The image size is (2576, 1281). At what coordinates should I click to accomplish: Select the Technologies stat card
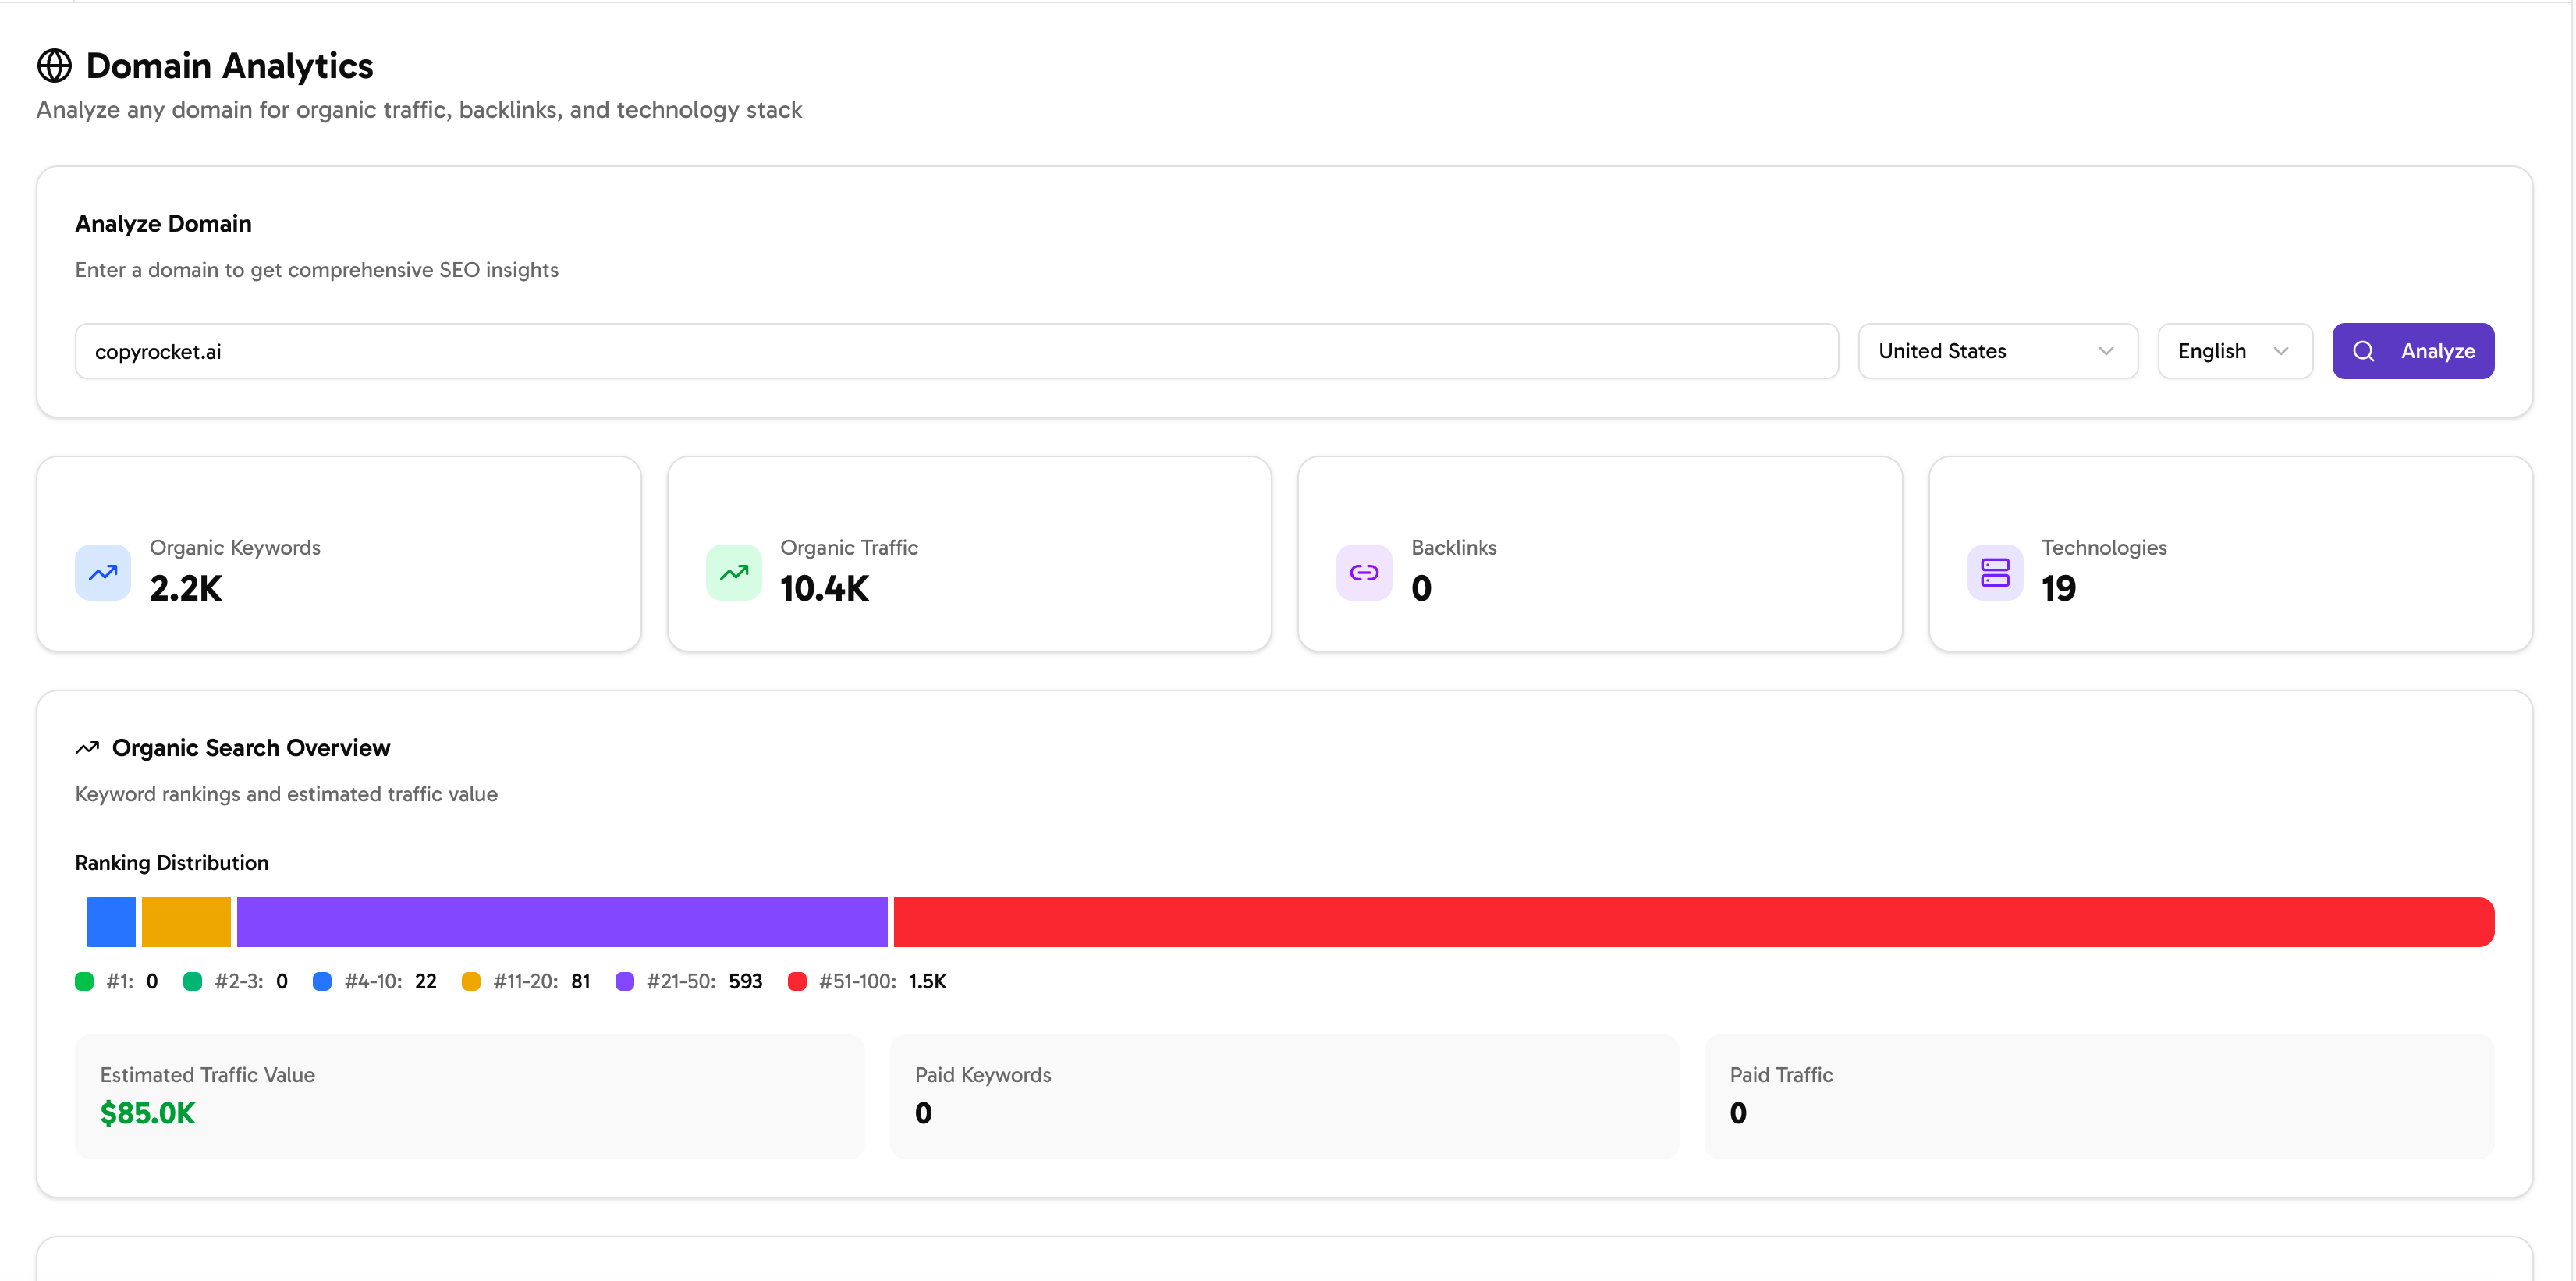2230,554
